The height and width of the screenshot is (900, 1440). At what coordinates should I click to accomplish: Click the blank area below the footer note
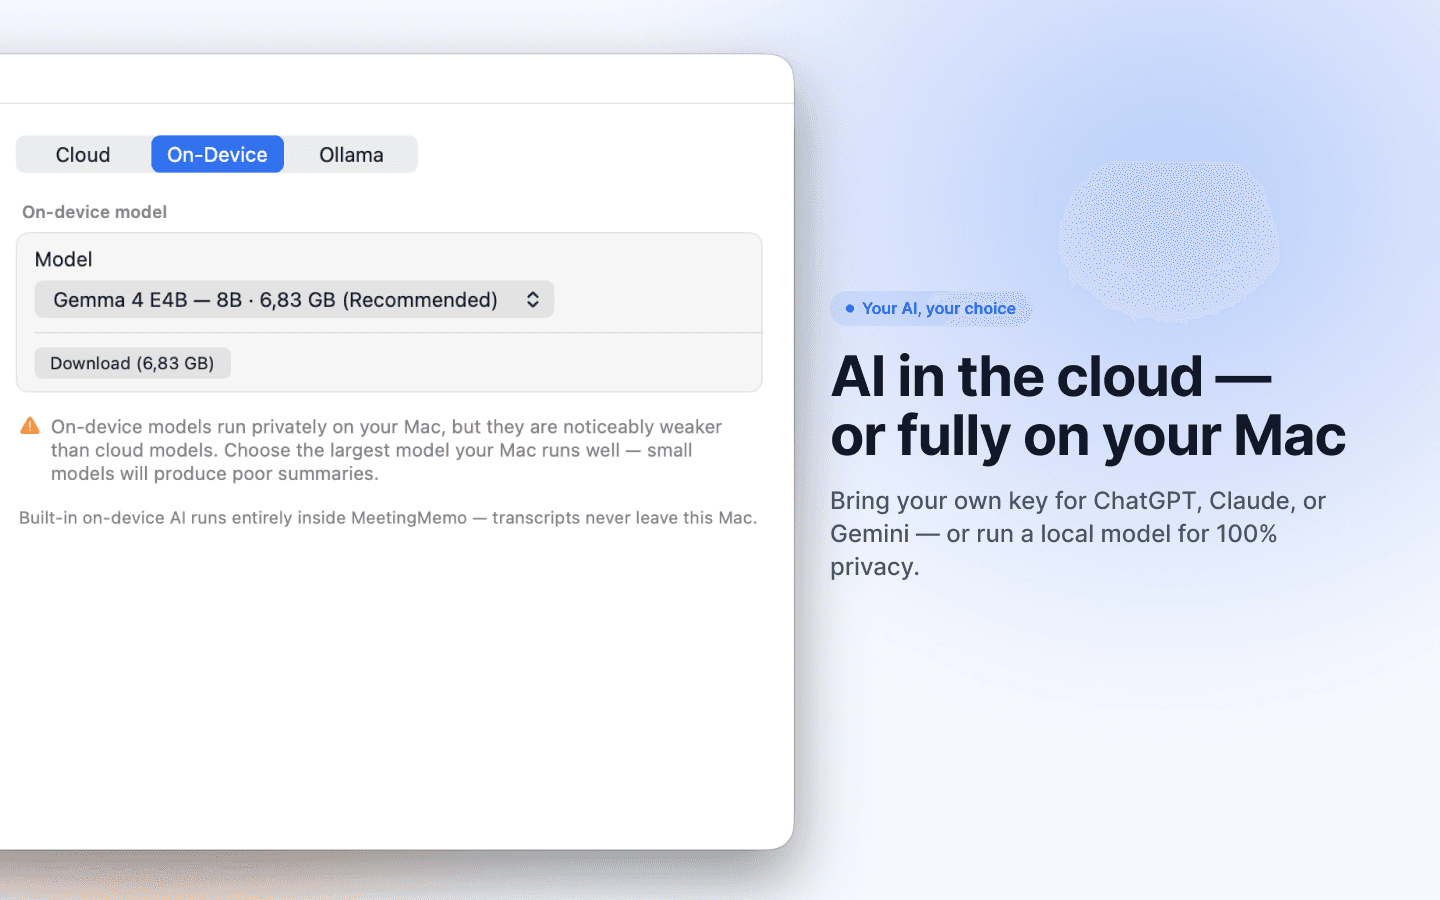click(397, 690)
